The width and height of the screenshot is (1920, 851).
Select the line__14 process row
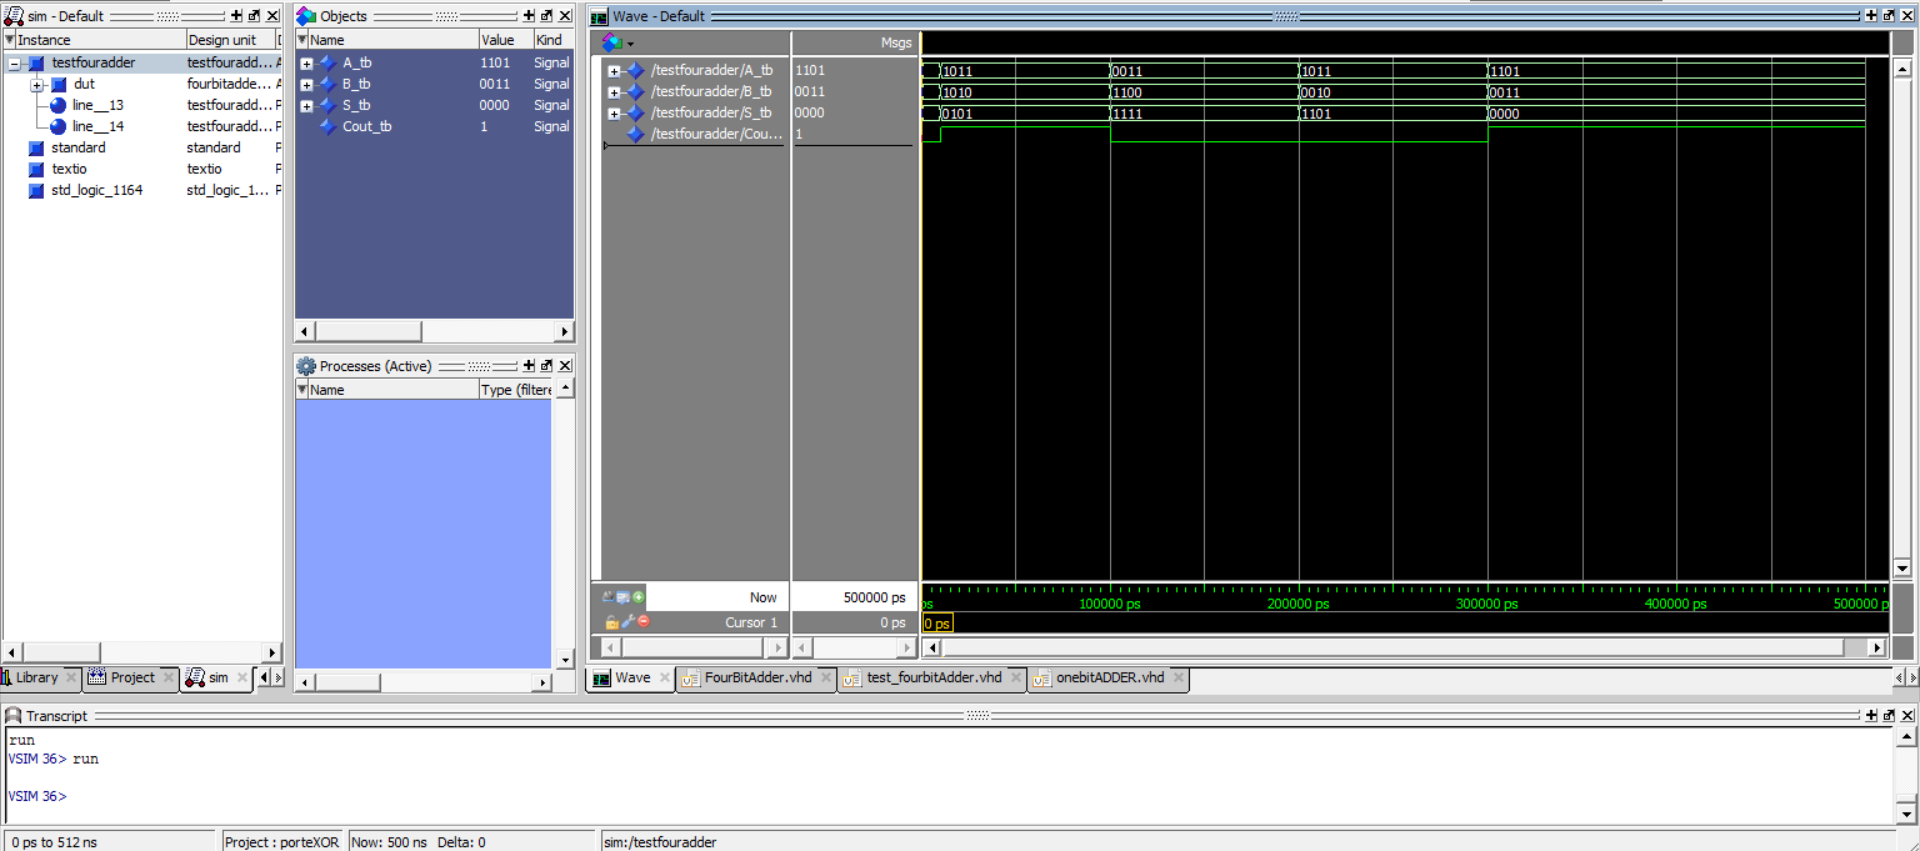click(97, 126)
